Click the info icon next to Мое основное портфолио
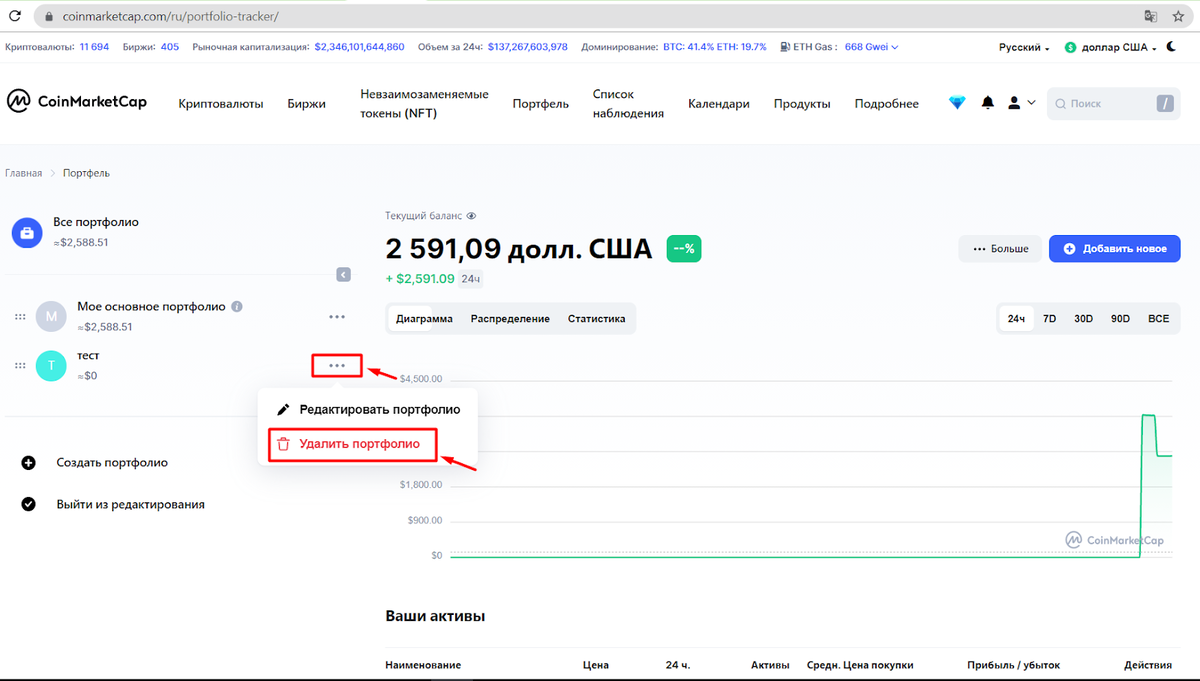The height and width of the screenshot is (681, 1200). coord(237,307)
